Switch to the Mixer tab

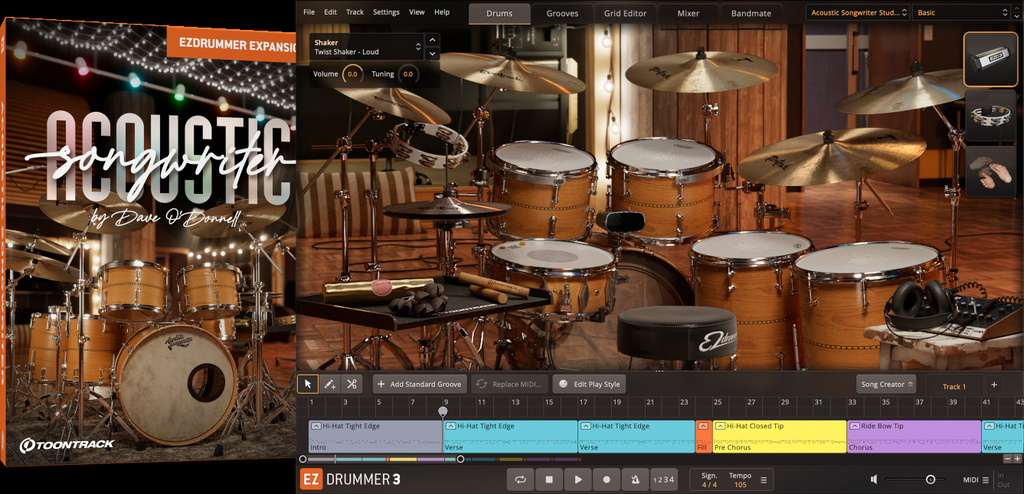[688, 13]
